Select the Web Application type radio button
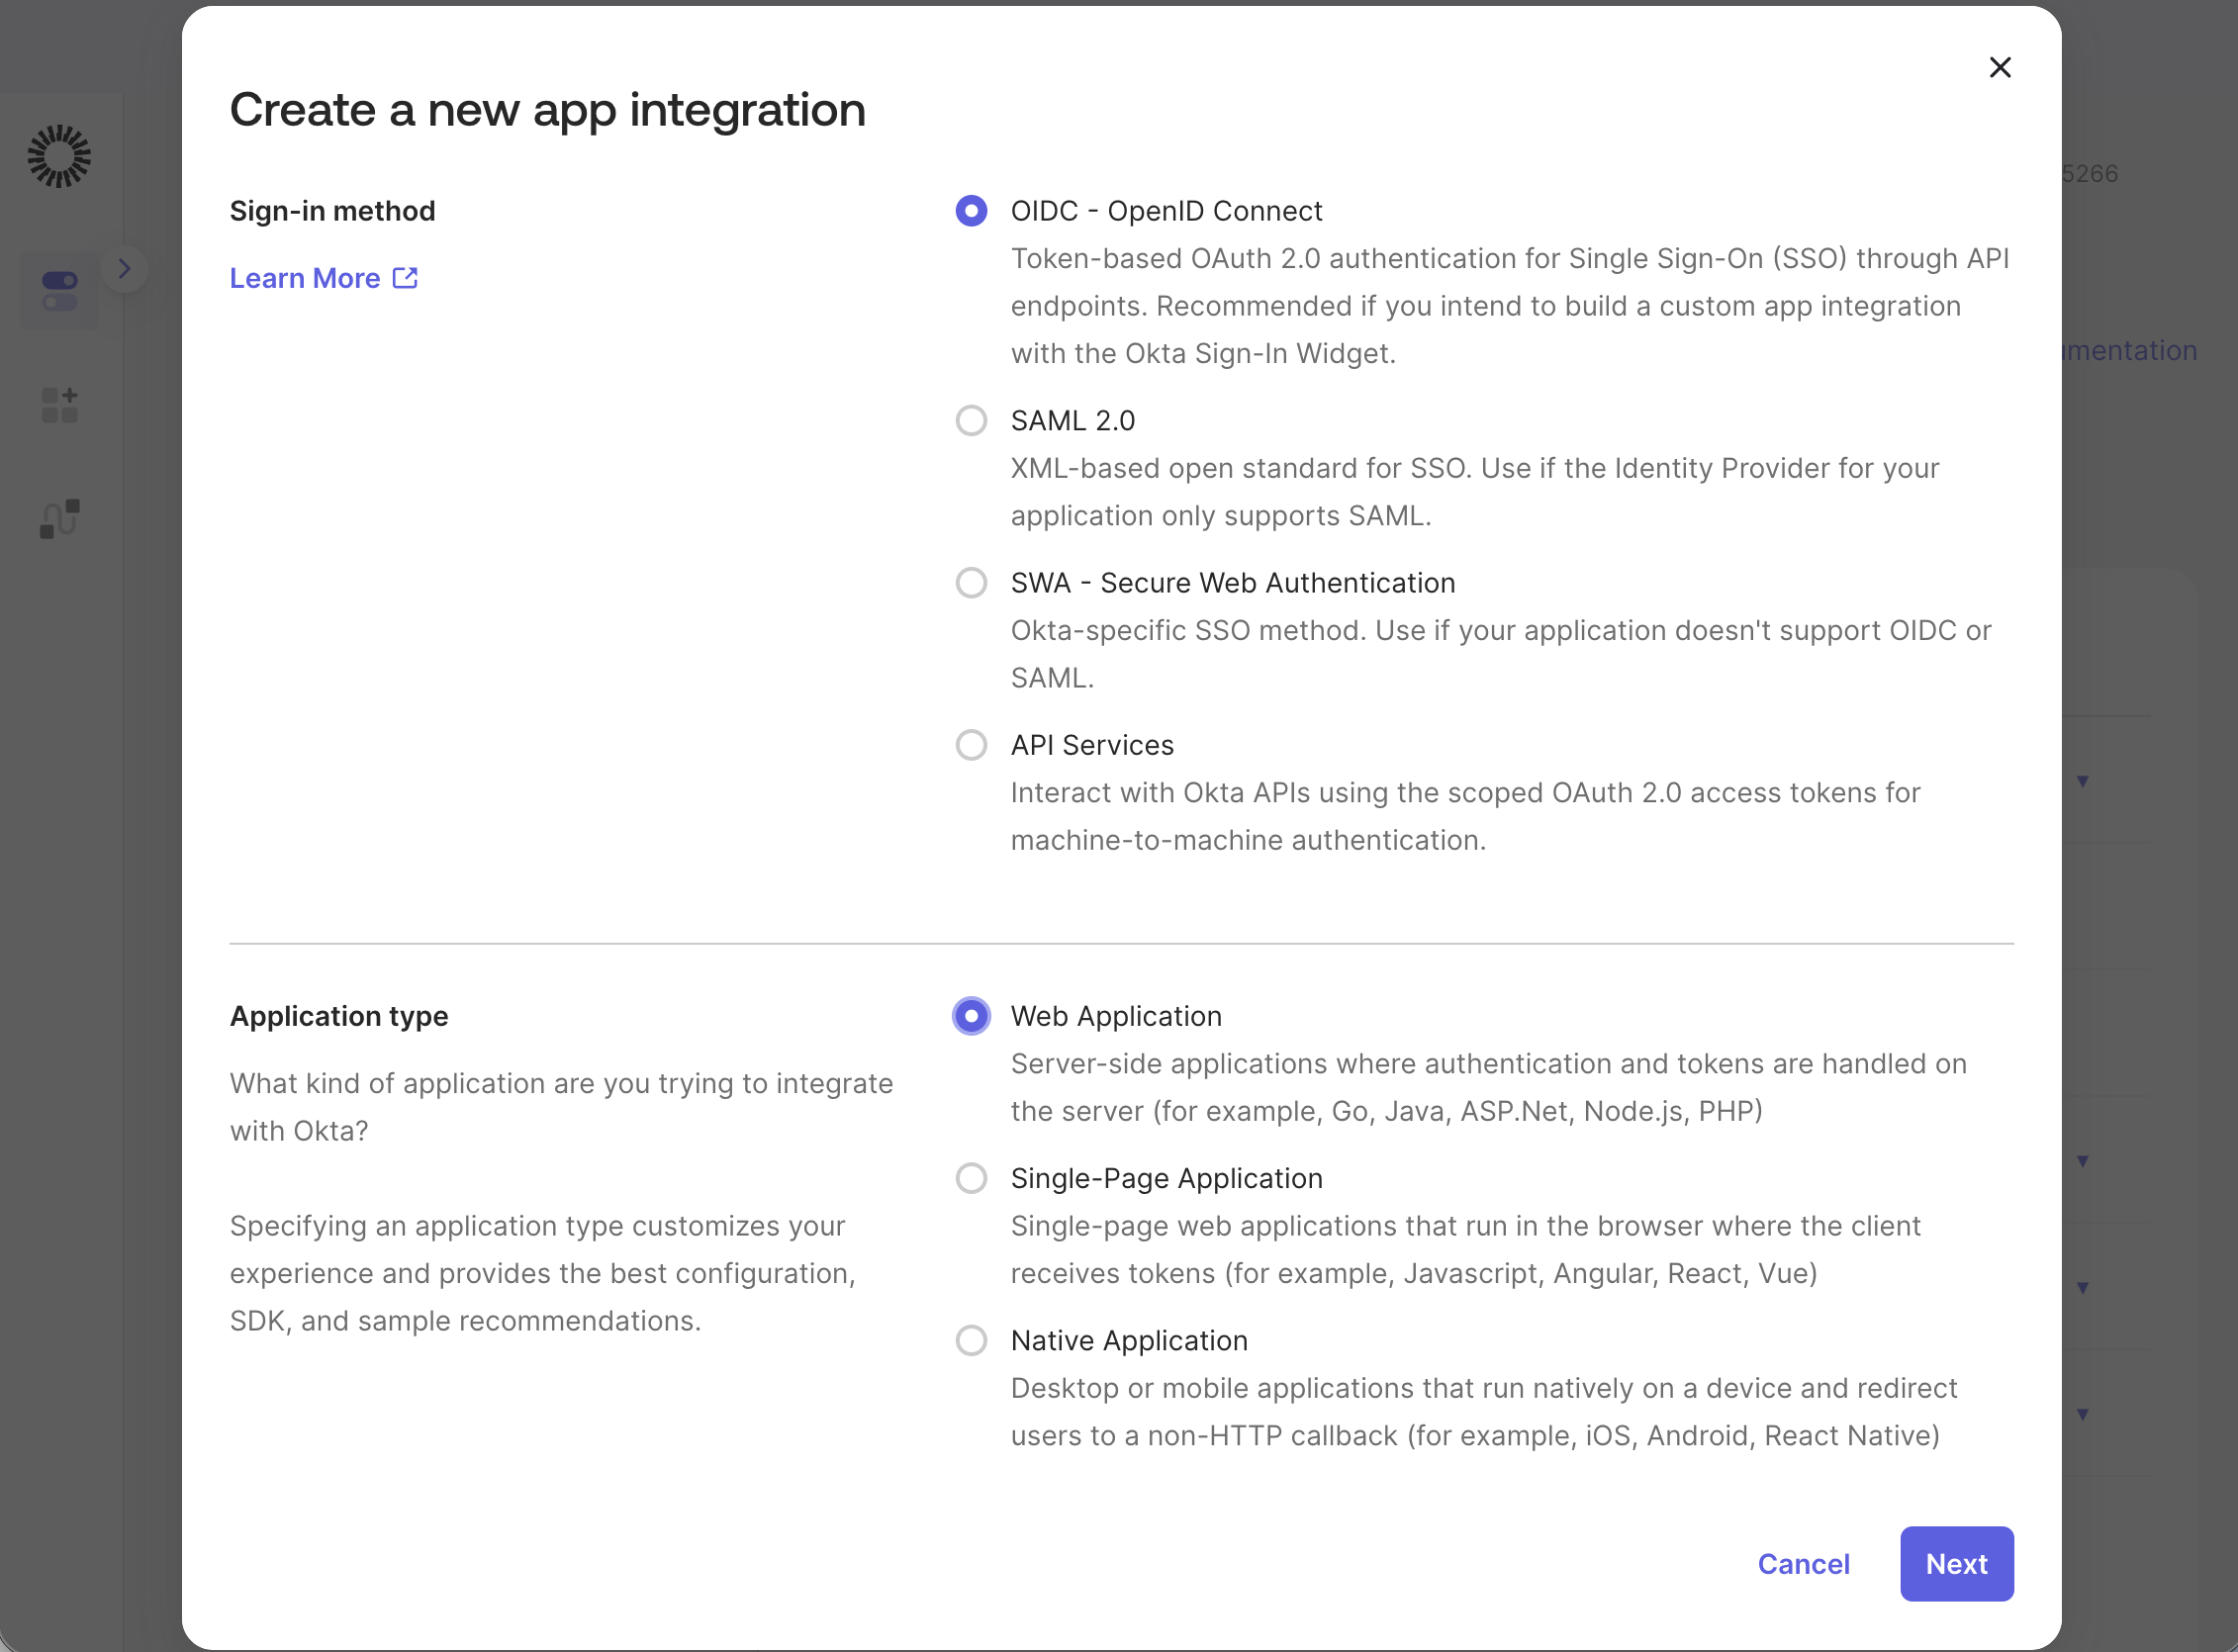 coord(971,1016)
